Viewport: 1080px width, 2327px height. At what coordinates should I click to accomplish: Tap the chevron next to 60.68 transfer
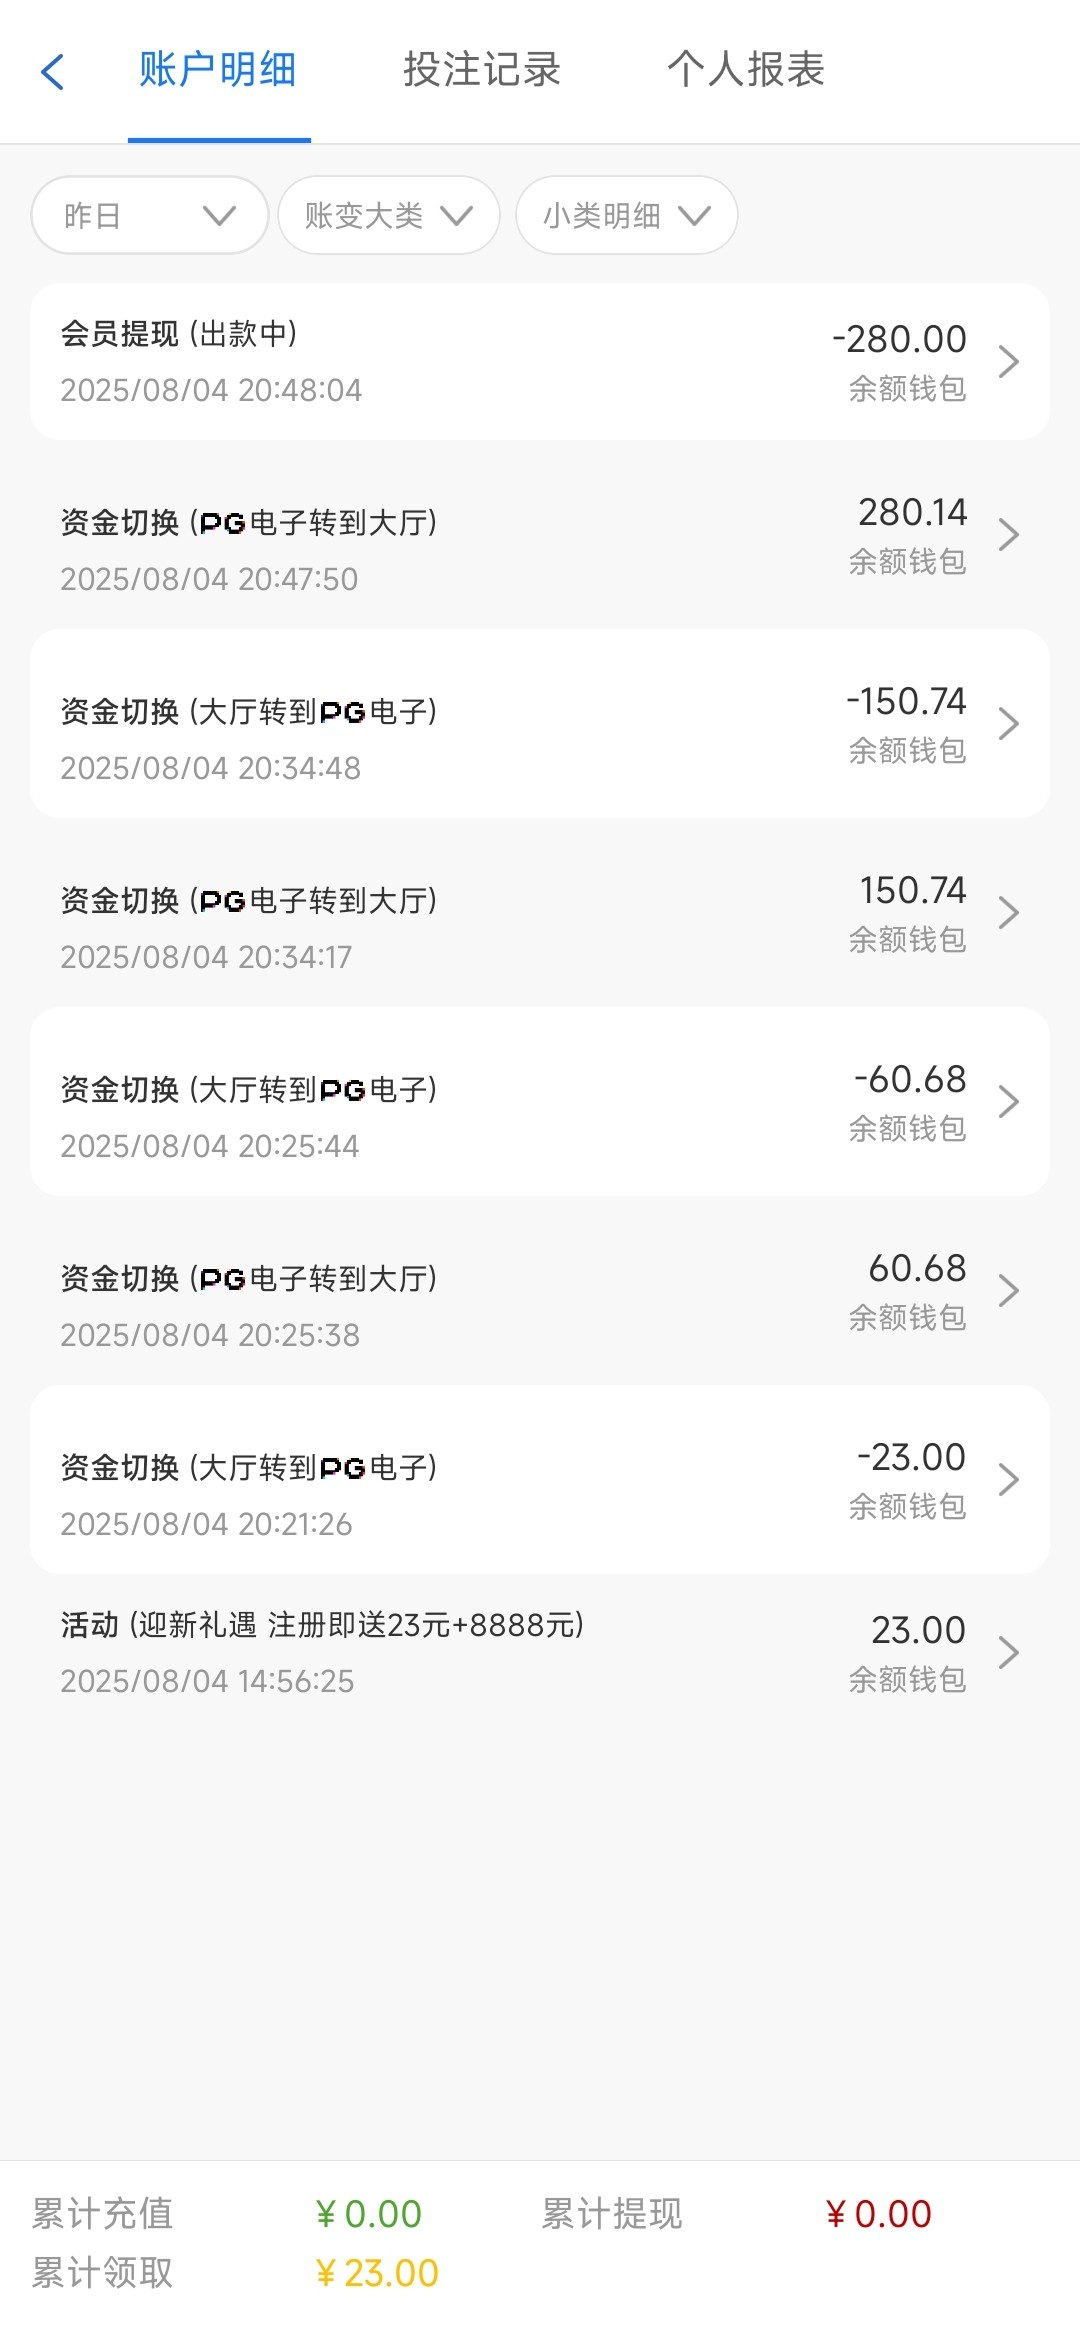tap(1008, 1291)
